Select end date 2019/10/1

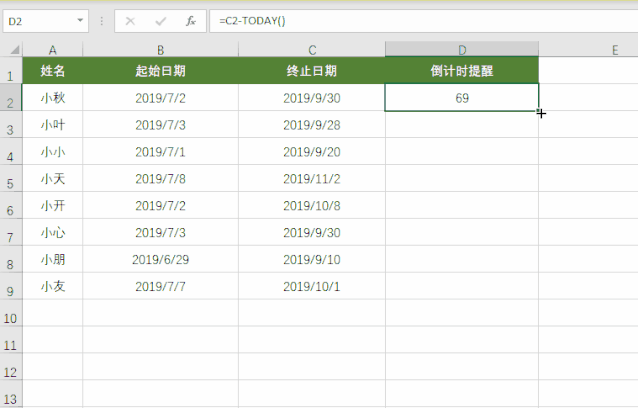312,286
